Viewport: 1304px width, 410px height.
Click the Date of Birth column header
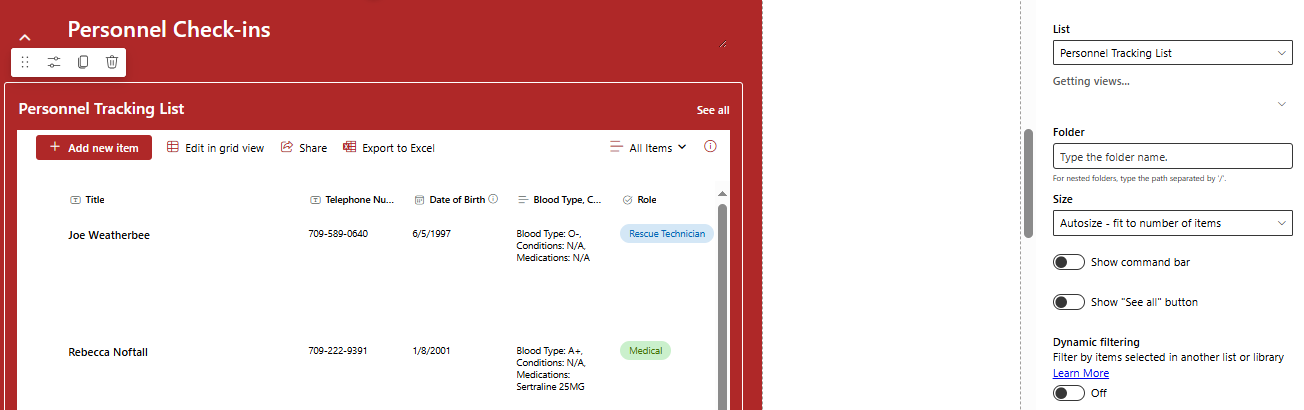(x=456, y=200)
